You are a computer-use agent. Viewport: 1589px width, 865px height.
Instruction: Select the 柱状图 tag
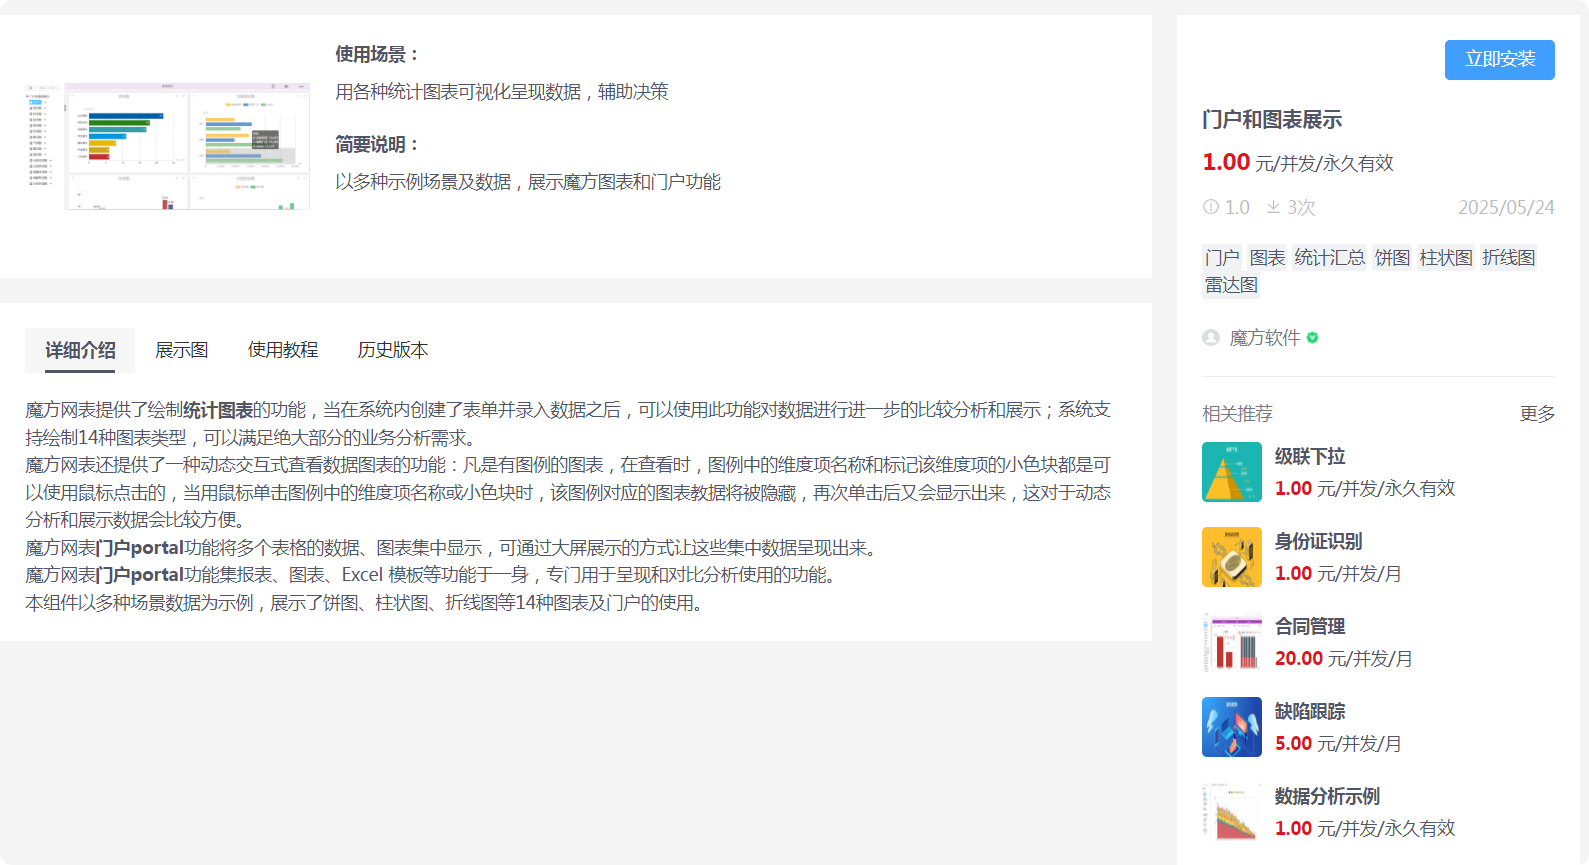pyautogui.click(x=1446, y=258)
